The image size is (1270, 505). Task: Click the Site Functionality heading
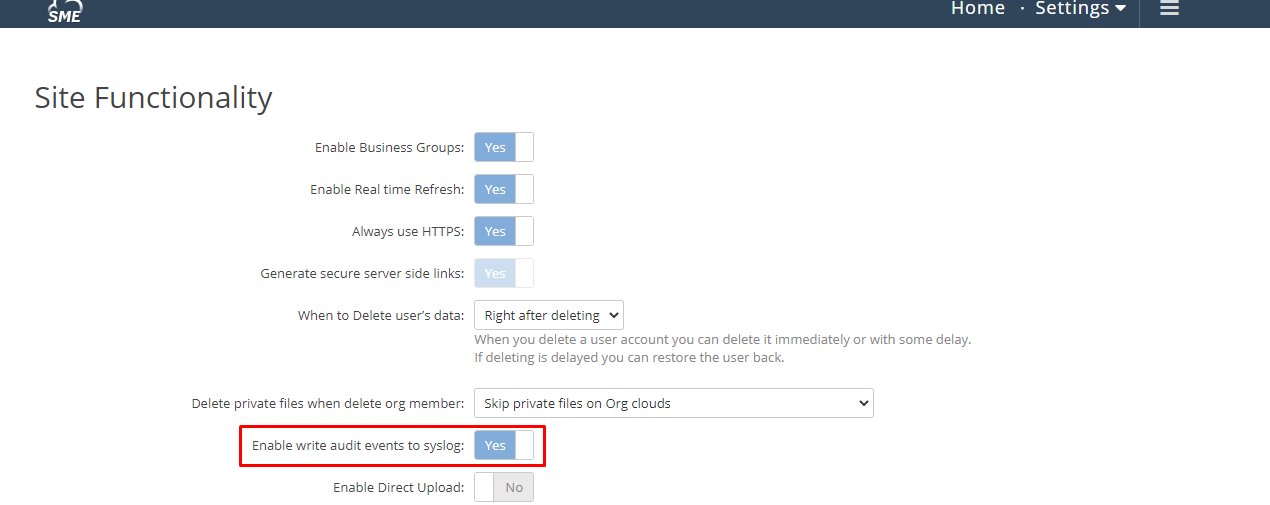[x=153, y=97]
